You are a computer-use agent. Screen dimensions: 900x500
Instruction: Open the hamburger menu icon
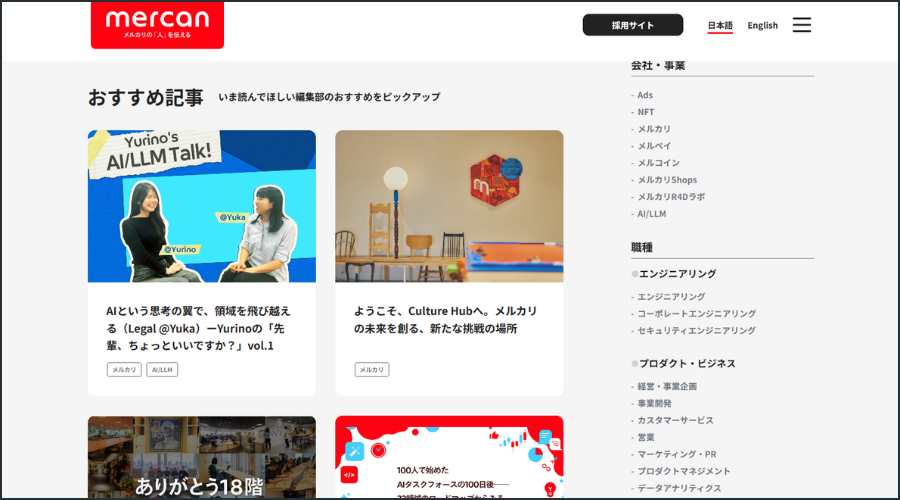pos(802,25)
